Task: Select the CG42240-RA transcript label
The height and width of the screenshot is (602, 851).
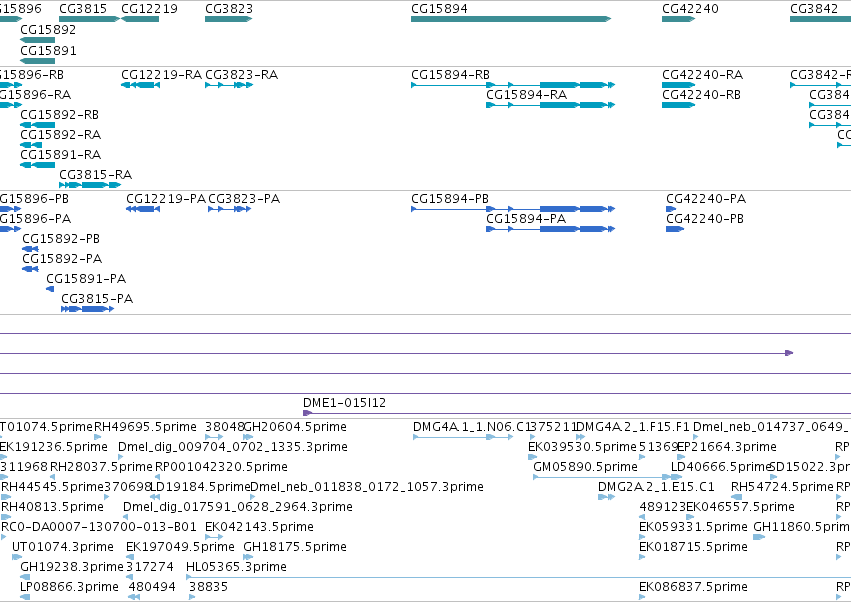Action: [702, 74]
